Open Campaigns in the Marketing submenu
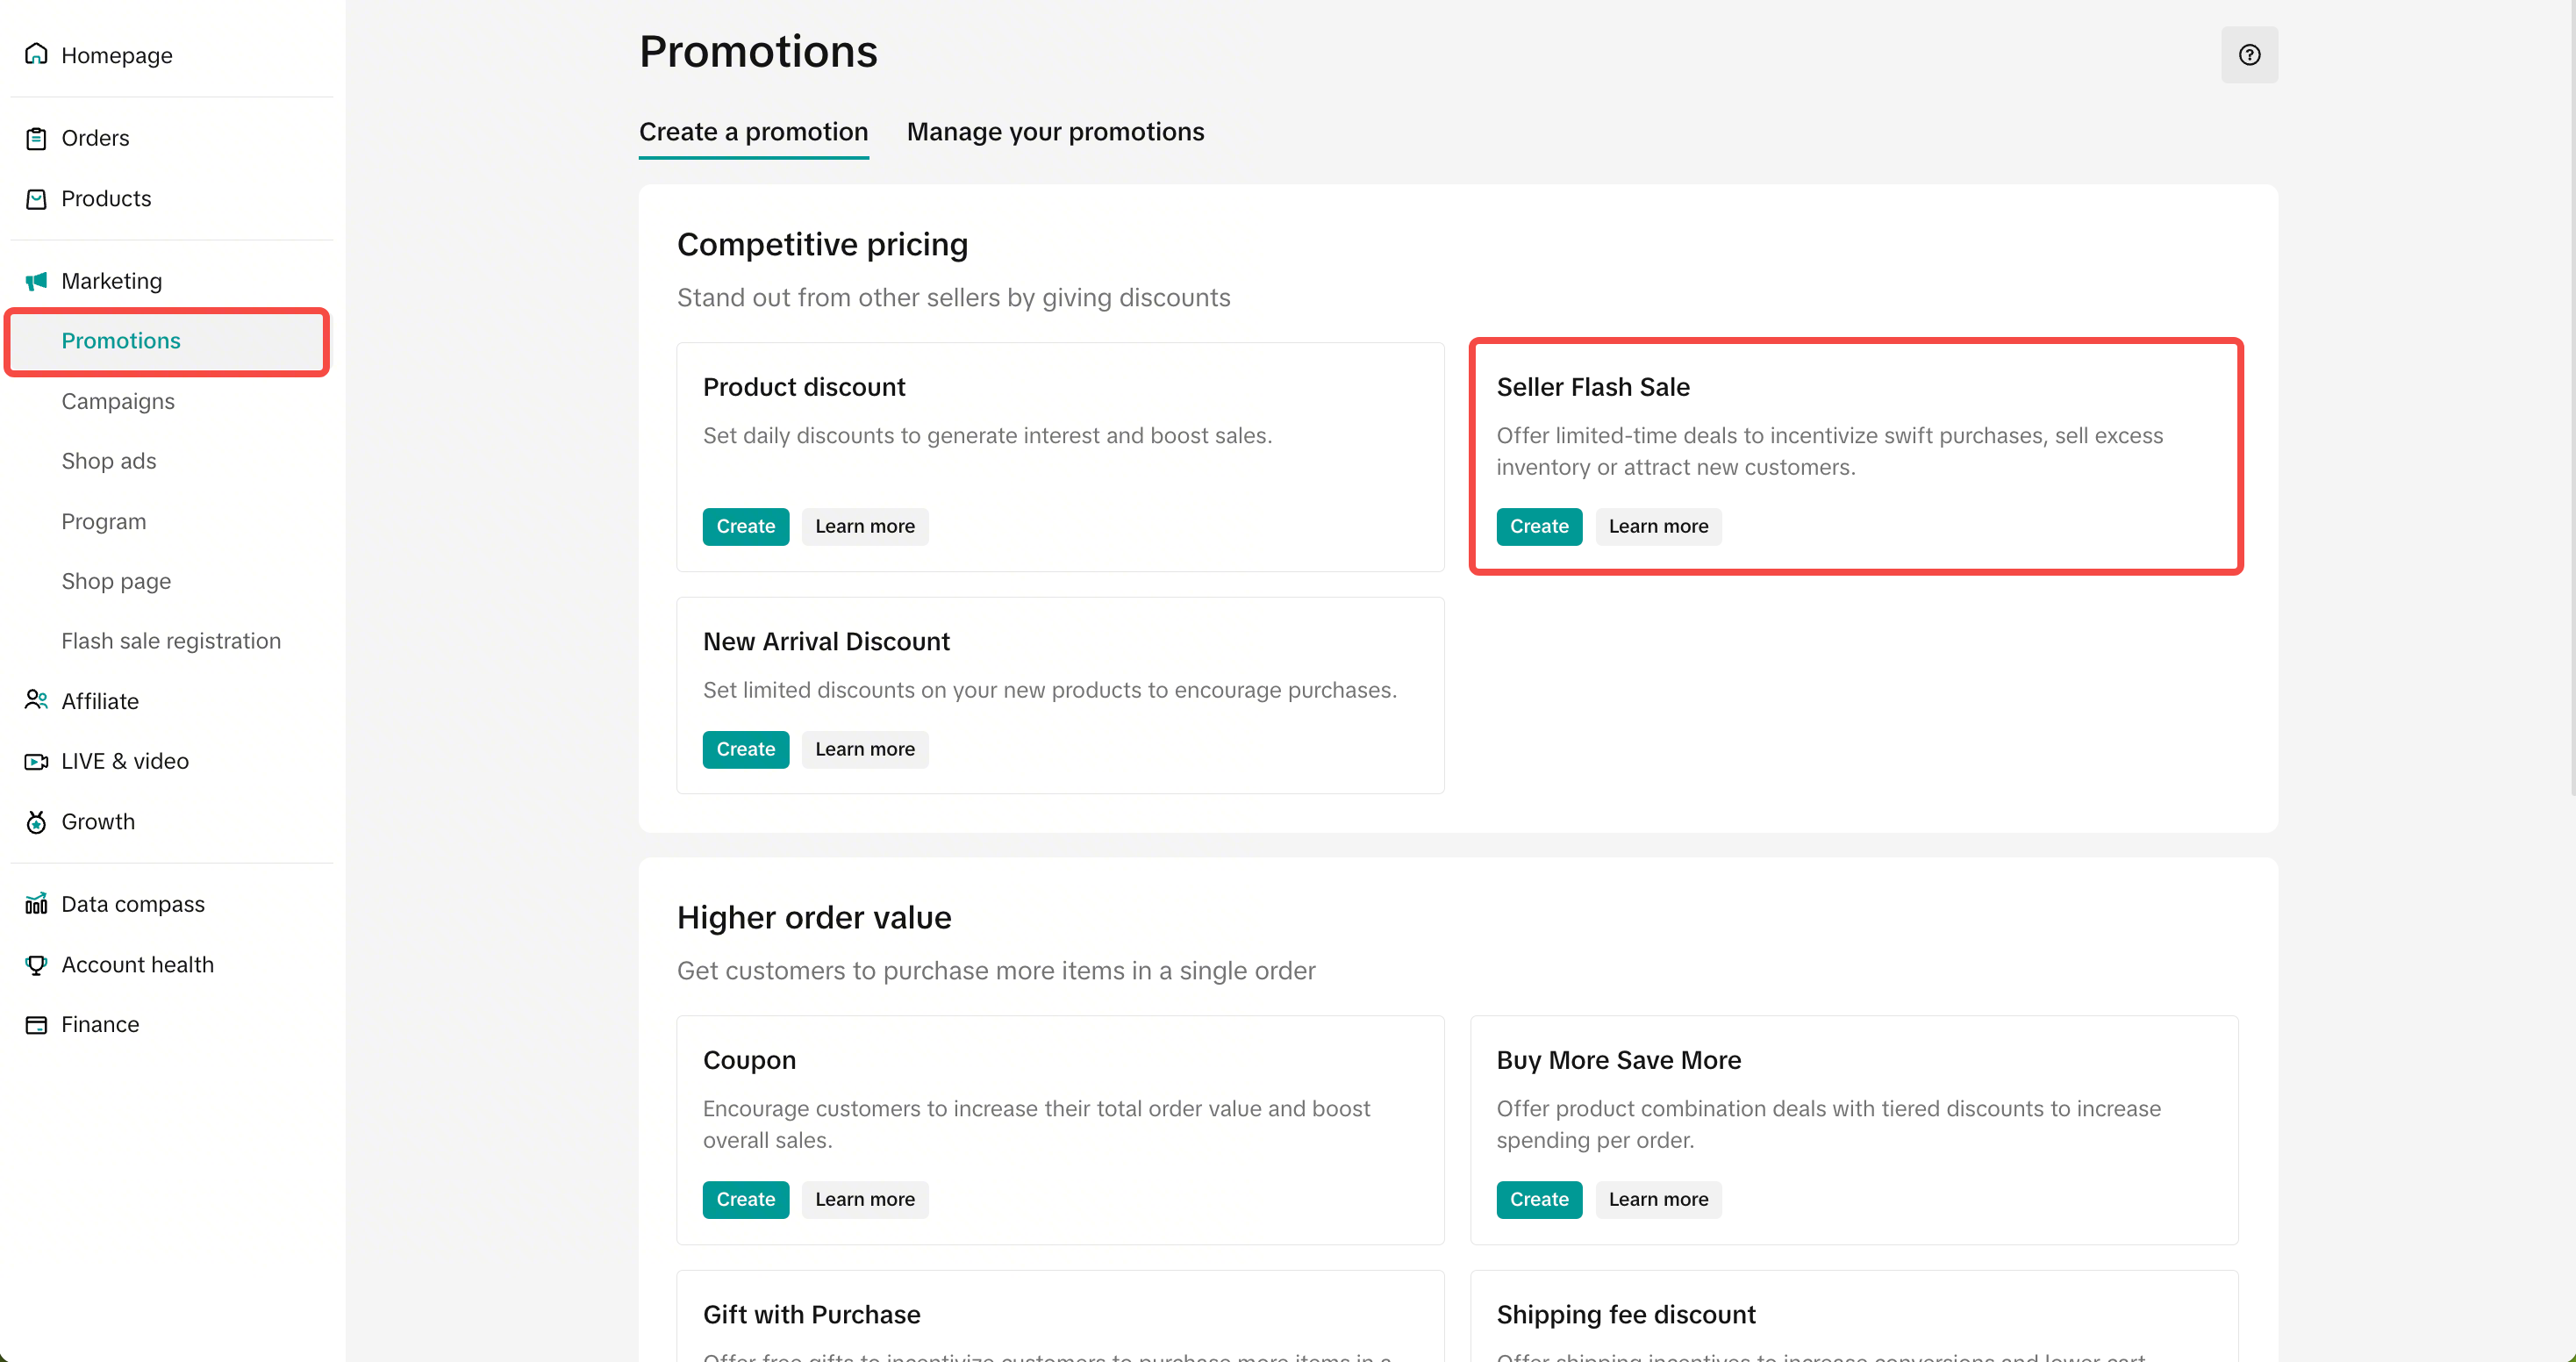 click(x=118, y=401)
